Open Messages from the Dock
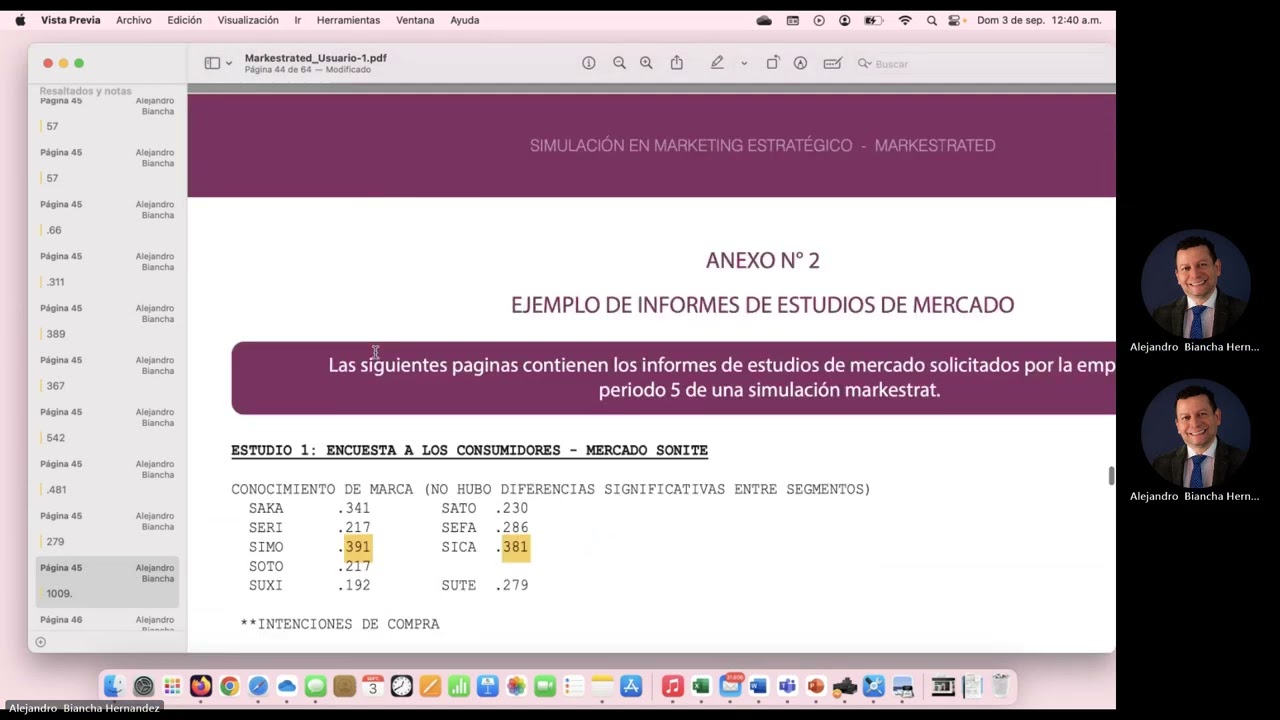Image resolution: width=1280 pixels, height=720 pixels. pos(316,686)
